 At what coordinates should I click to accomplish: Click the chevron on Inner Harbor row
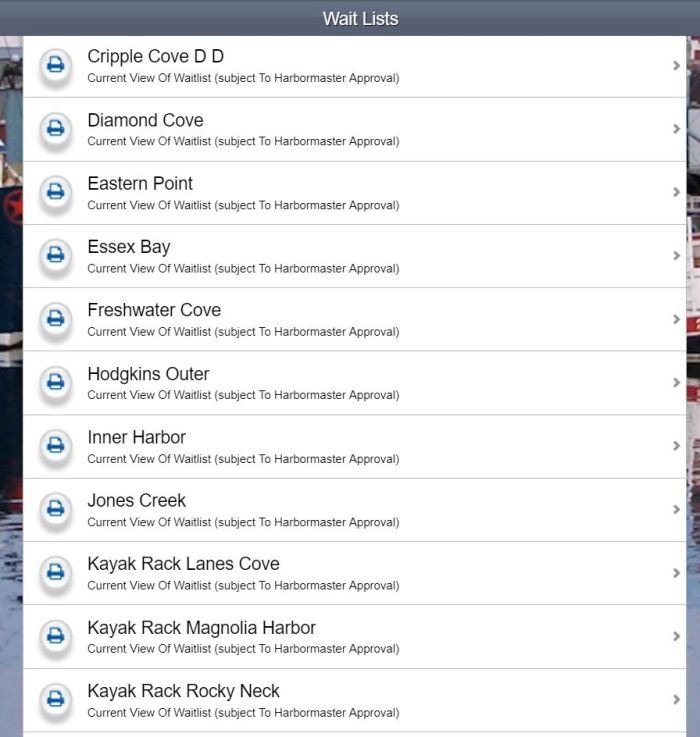677,446
